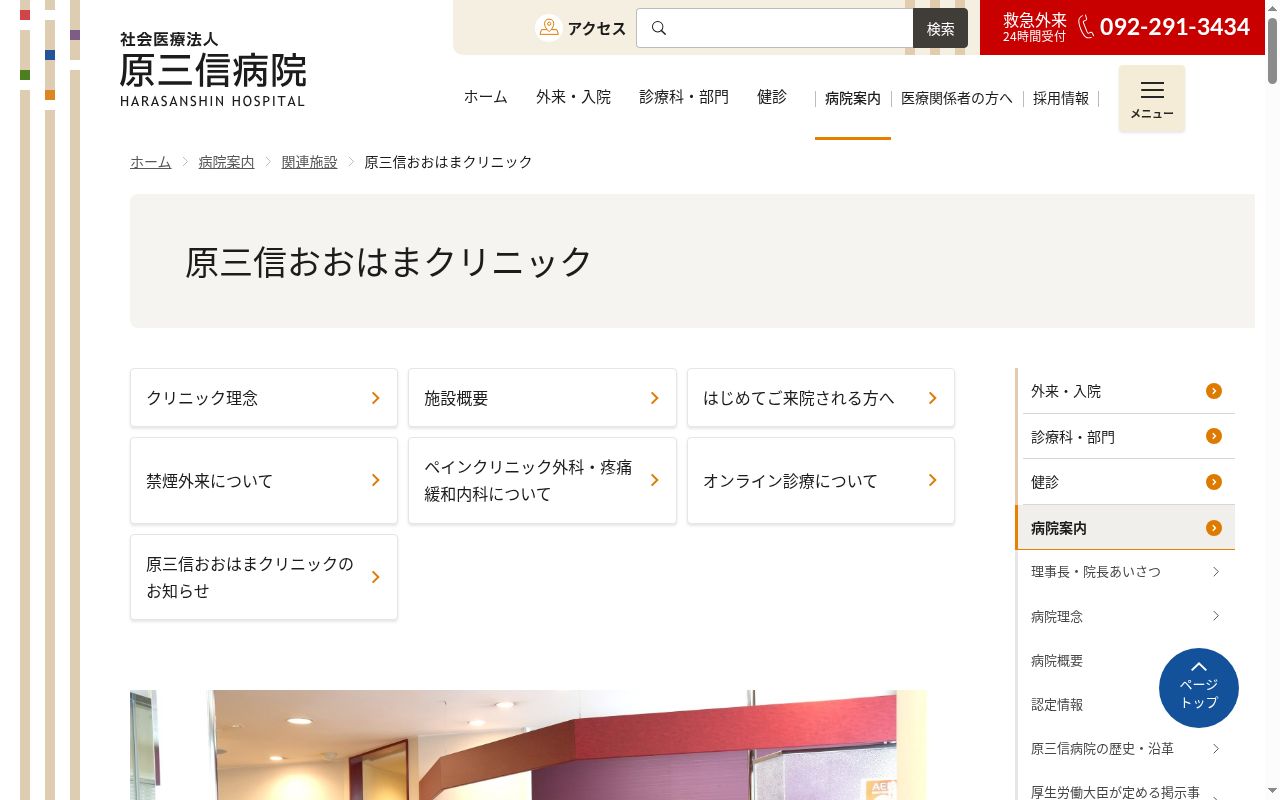Click the emergency number 092-291-3434
Screen dimensions: 1280x800
point(1175,27)
